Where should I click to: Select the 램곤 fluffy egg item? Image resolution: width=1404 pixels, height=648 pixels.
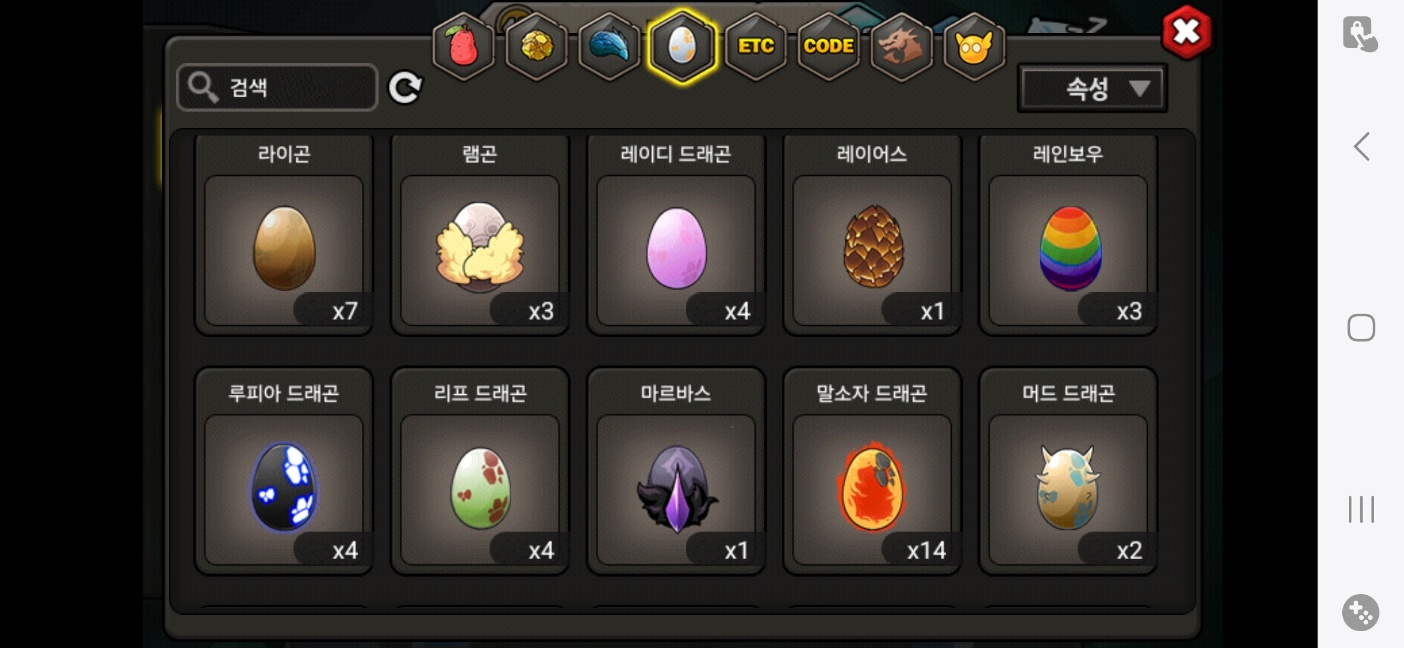pyautogui.click(x=480, y=233)
